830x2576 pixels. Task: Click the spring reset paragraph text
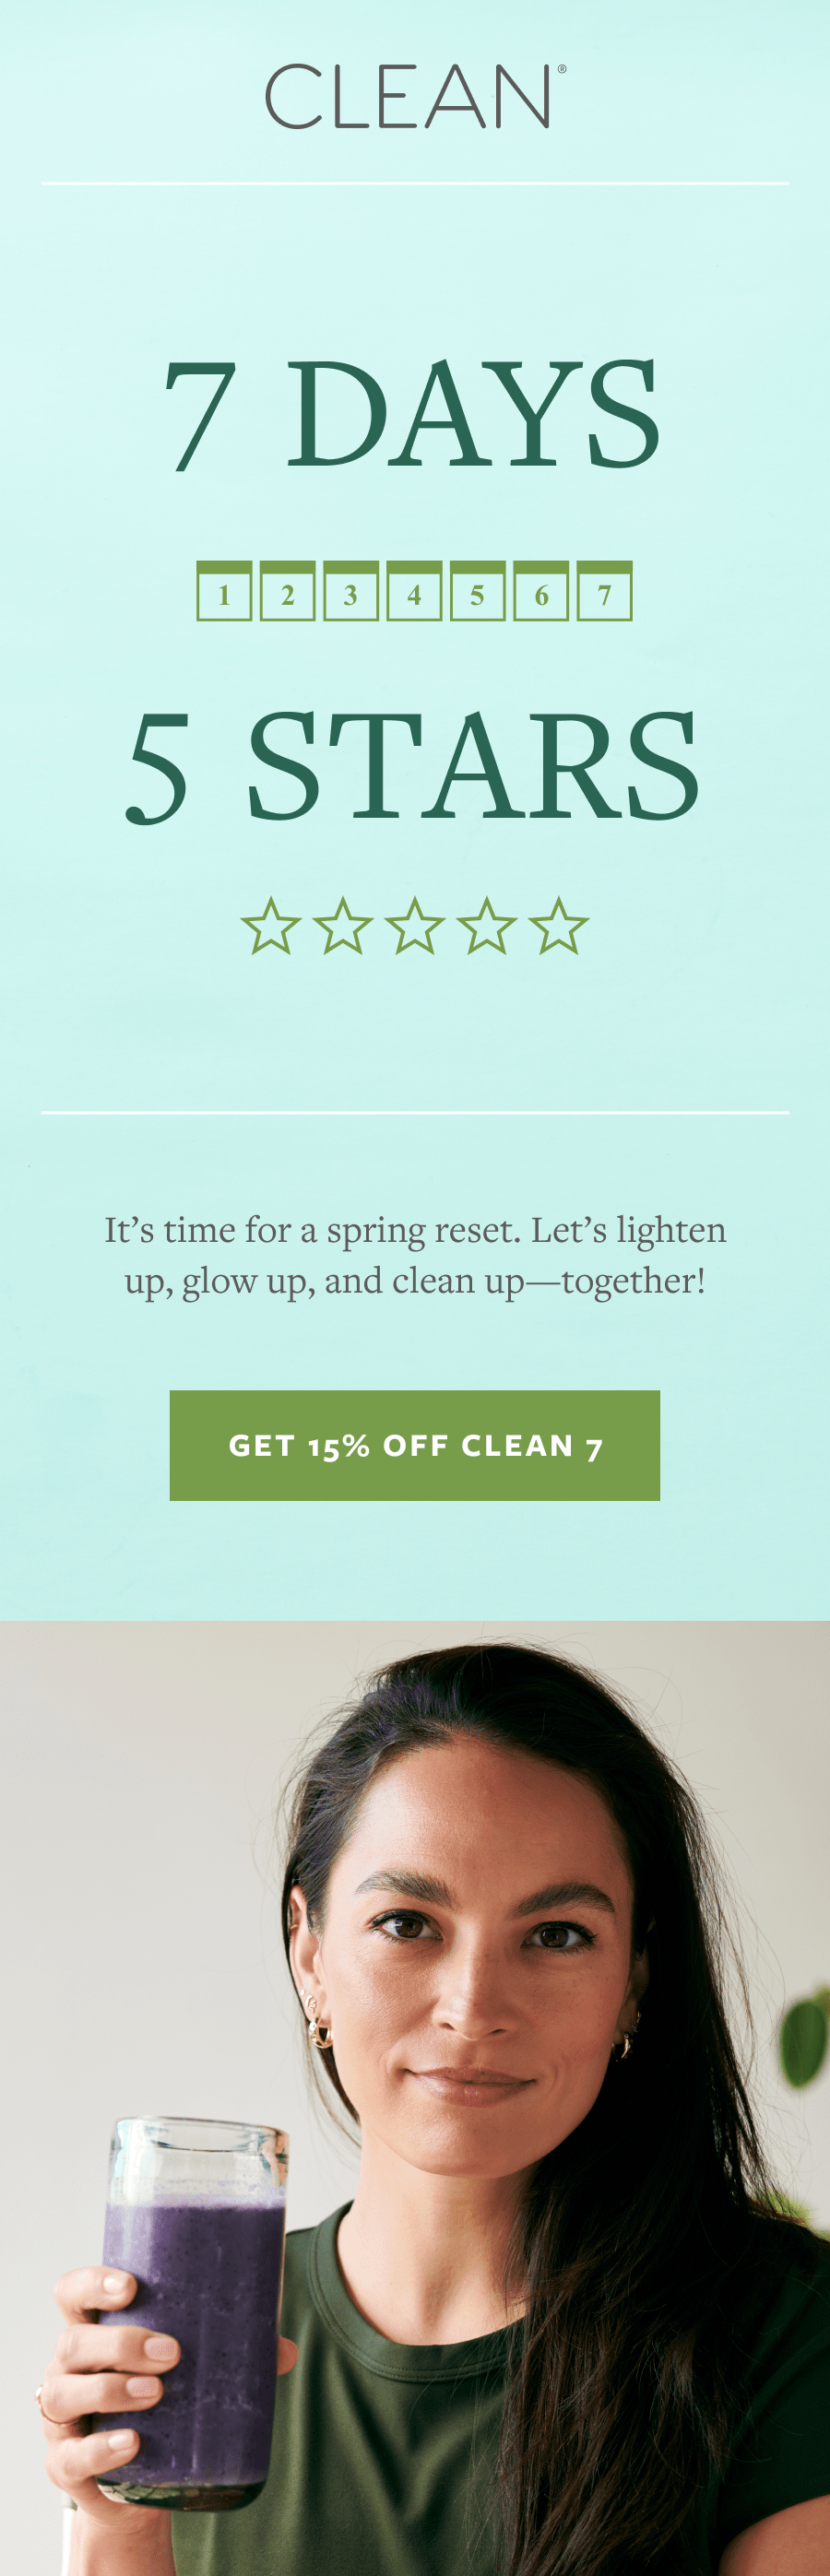(415, 1255)
